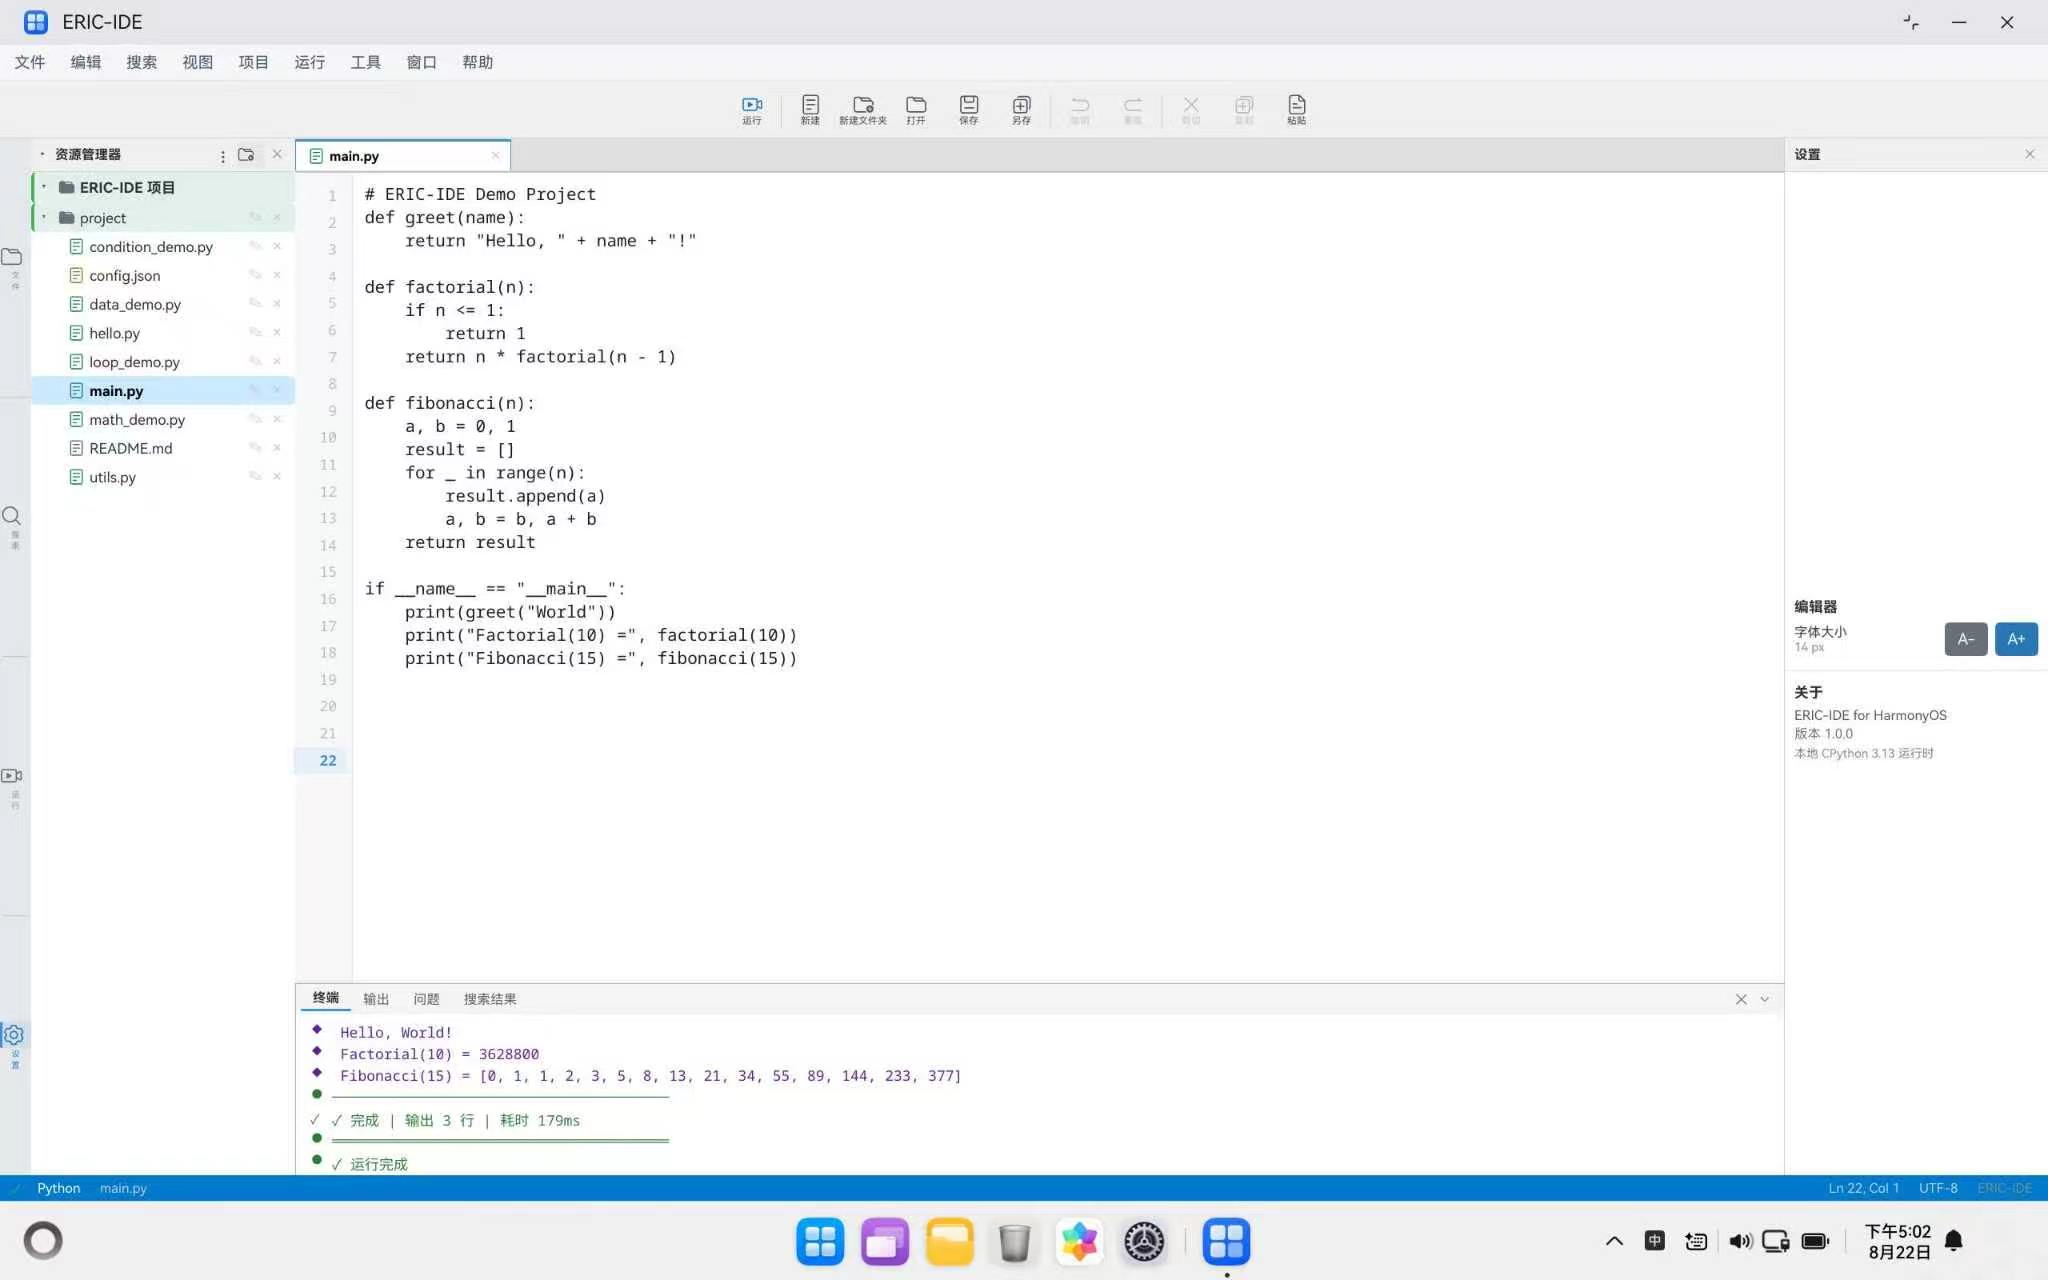Click the Python language status bar entry
The width and height of the screenshot is (2048, 1280).
pos(58,1188)
